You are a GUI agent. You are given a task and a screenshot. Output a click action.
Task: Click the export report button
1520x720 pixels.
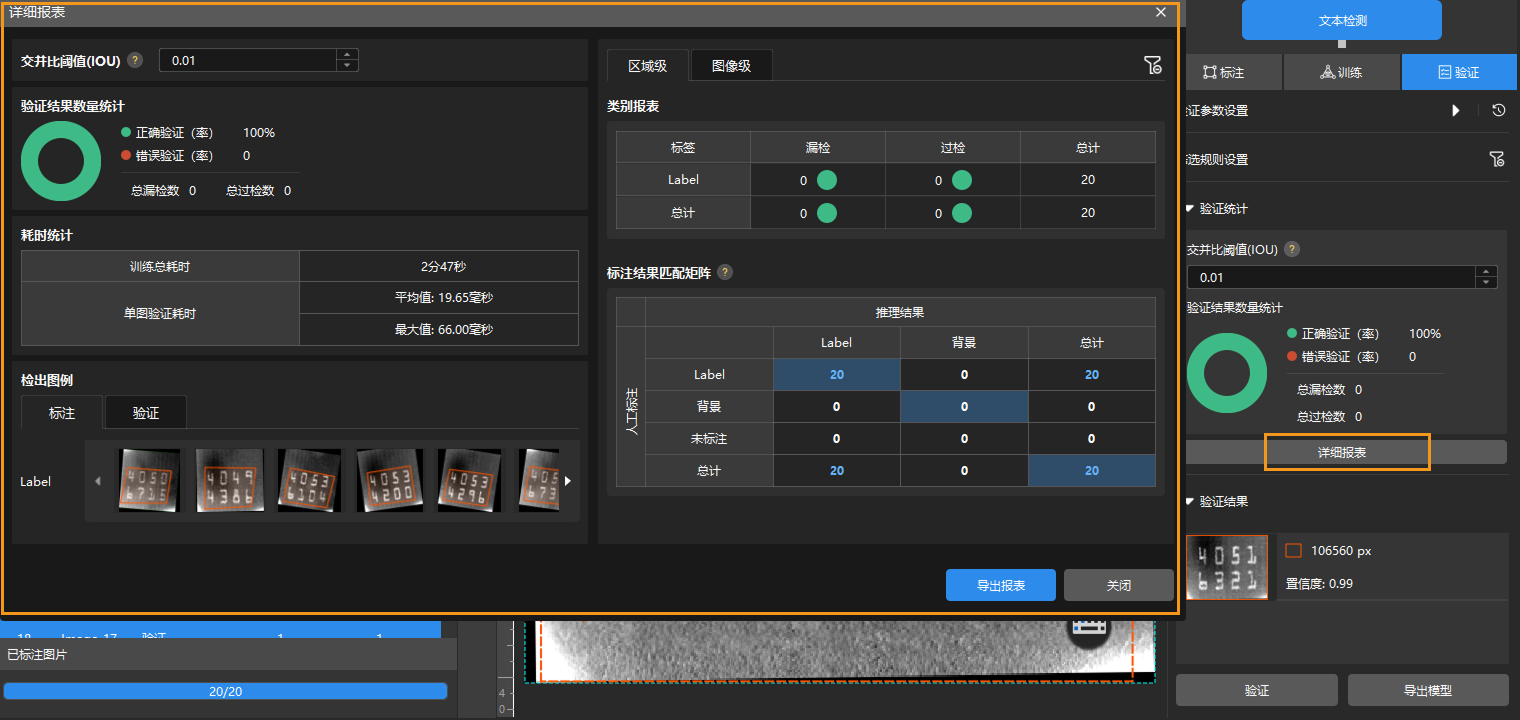[1001, 585]
